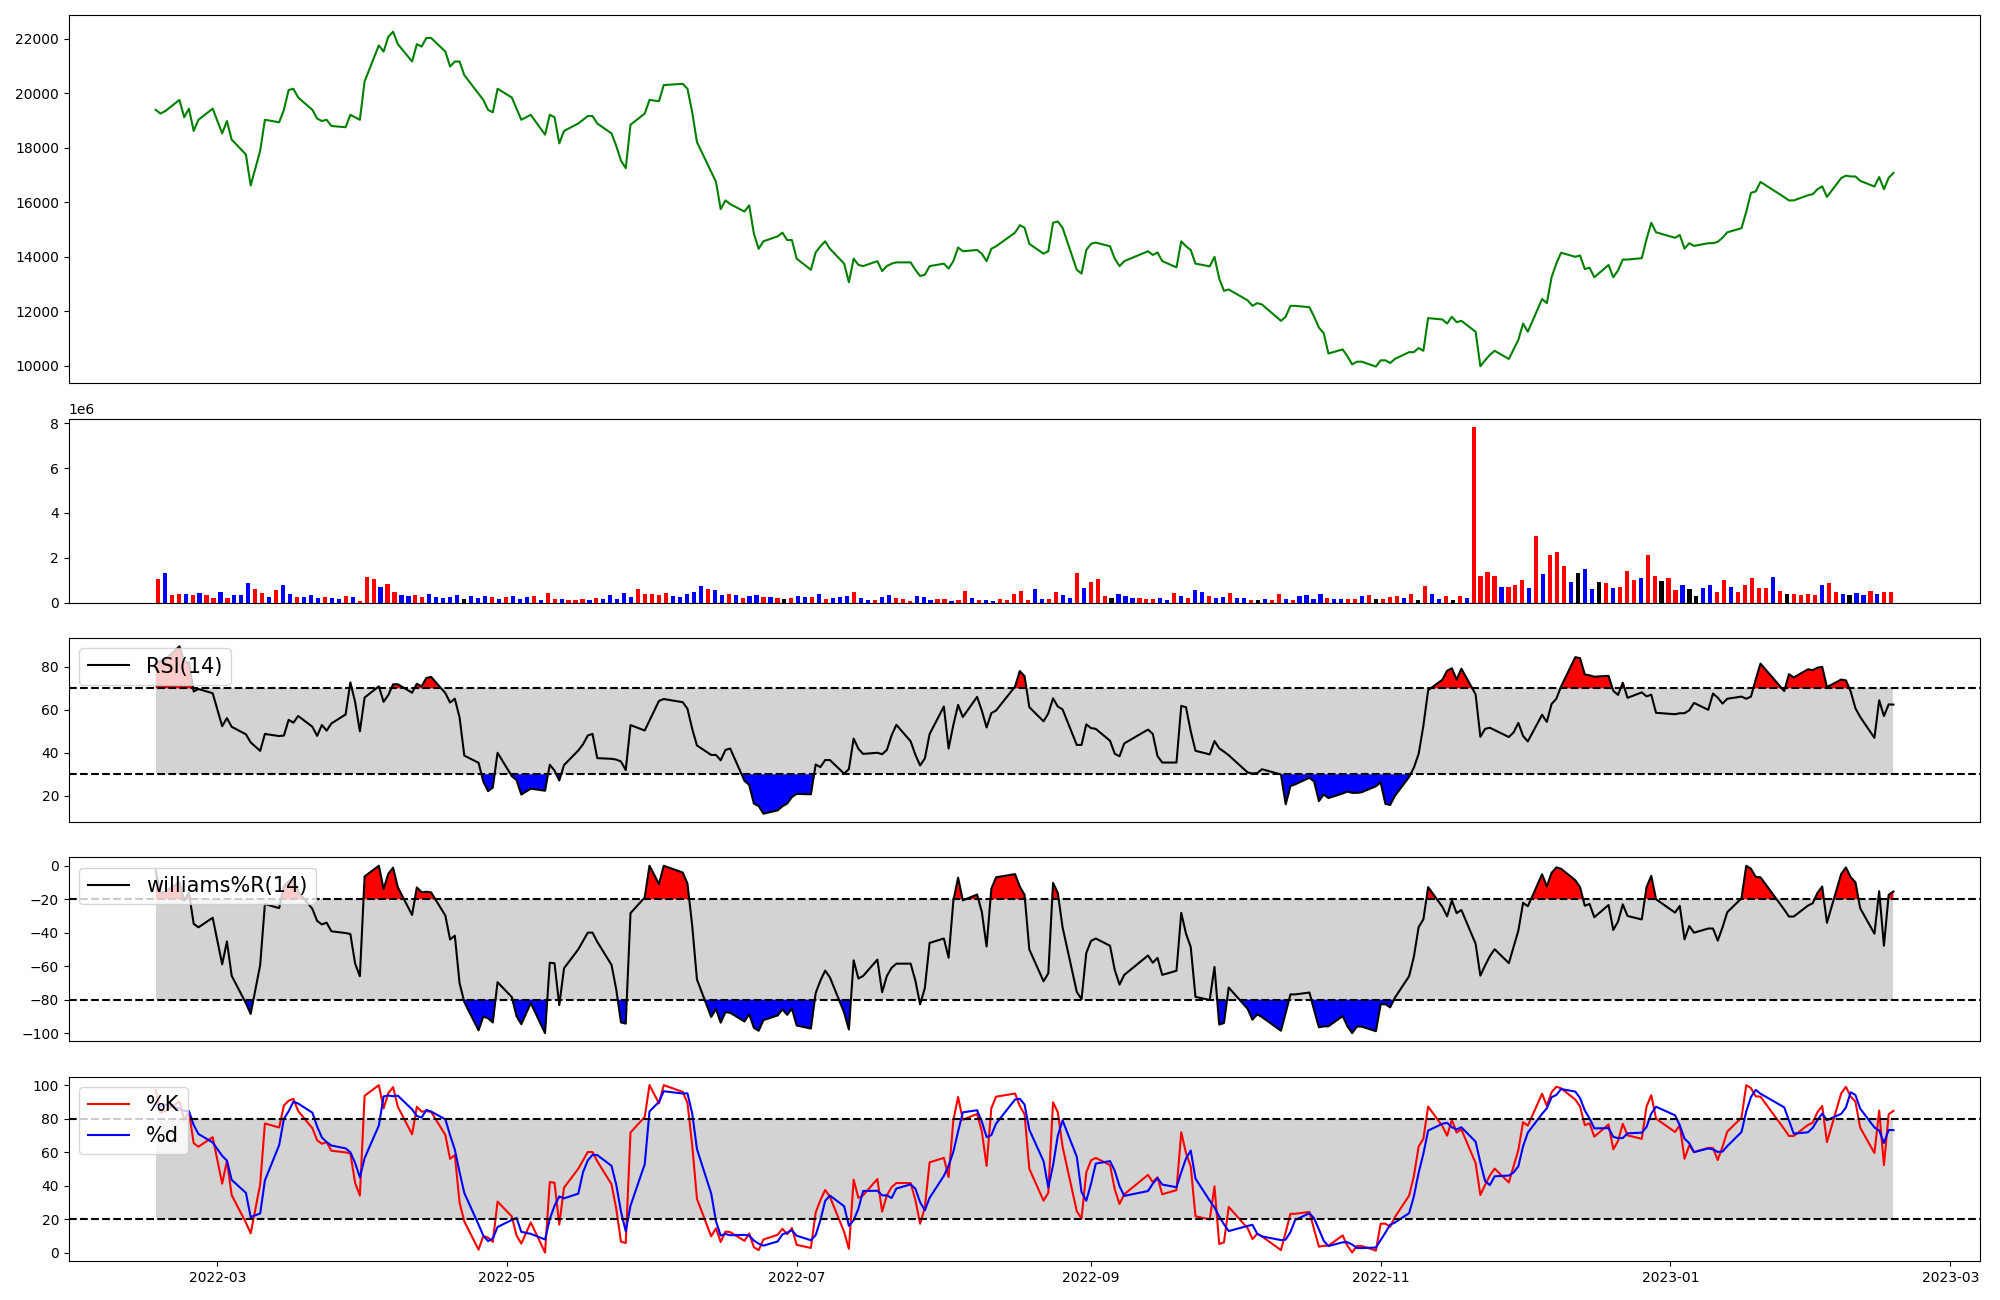Click the 2022-09 x-axis date label
Screen dimensions: 2000x1300
tap(1090, 1276)
